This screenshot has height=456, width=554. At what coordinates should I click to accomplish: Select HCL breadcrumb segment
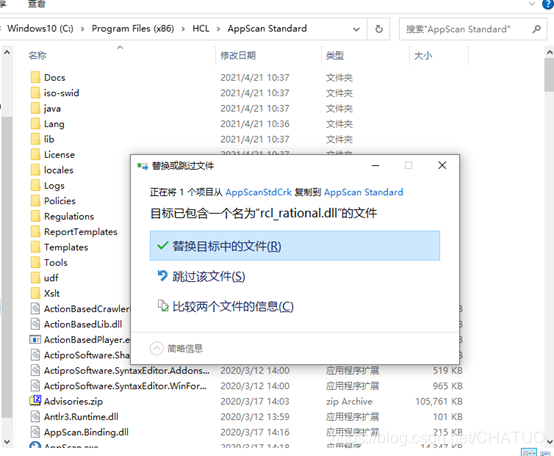[201, 29]
